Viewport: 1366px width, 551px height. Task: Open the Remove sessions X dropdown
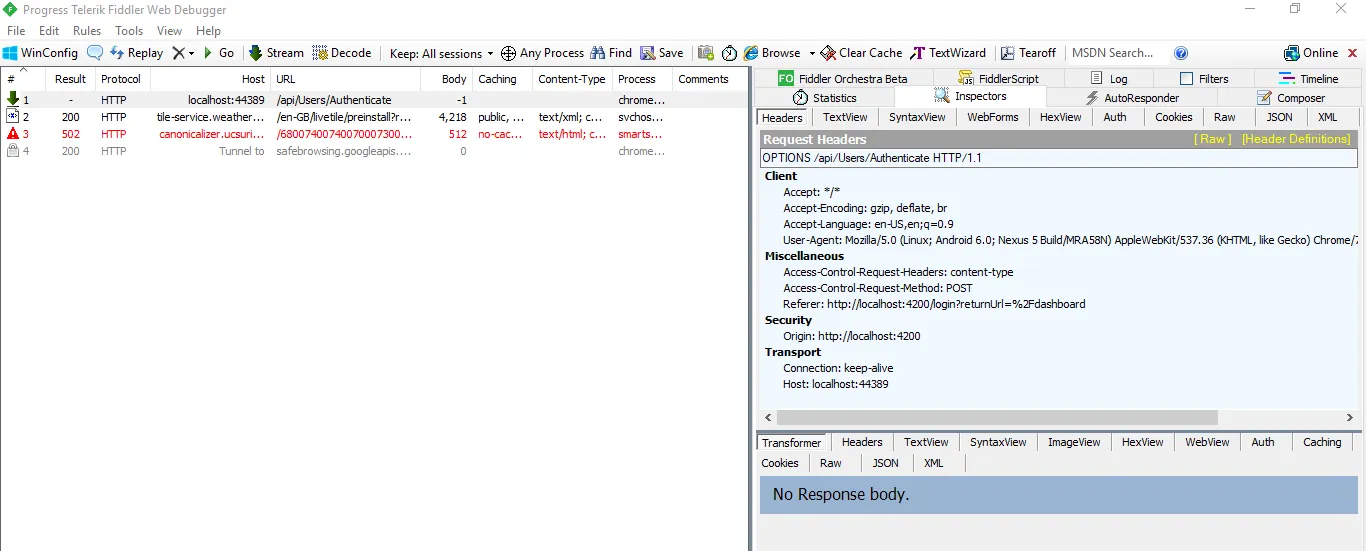click(x=183, y=53)
